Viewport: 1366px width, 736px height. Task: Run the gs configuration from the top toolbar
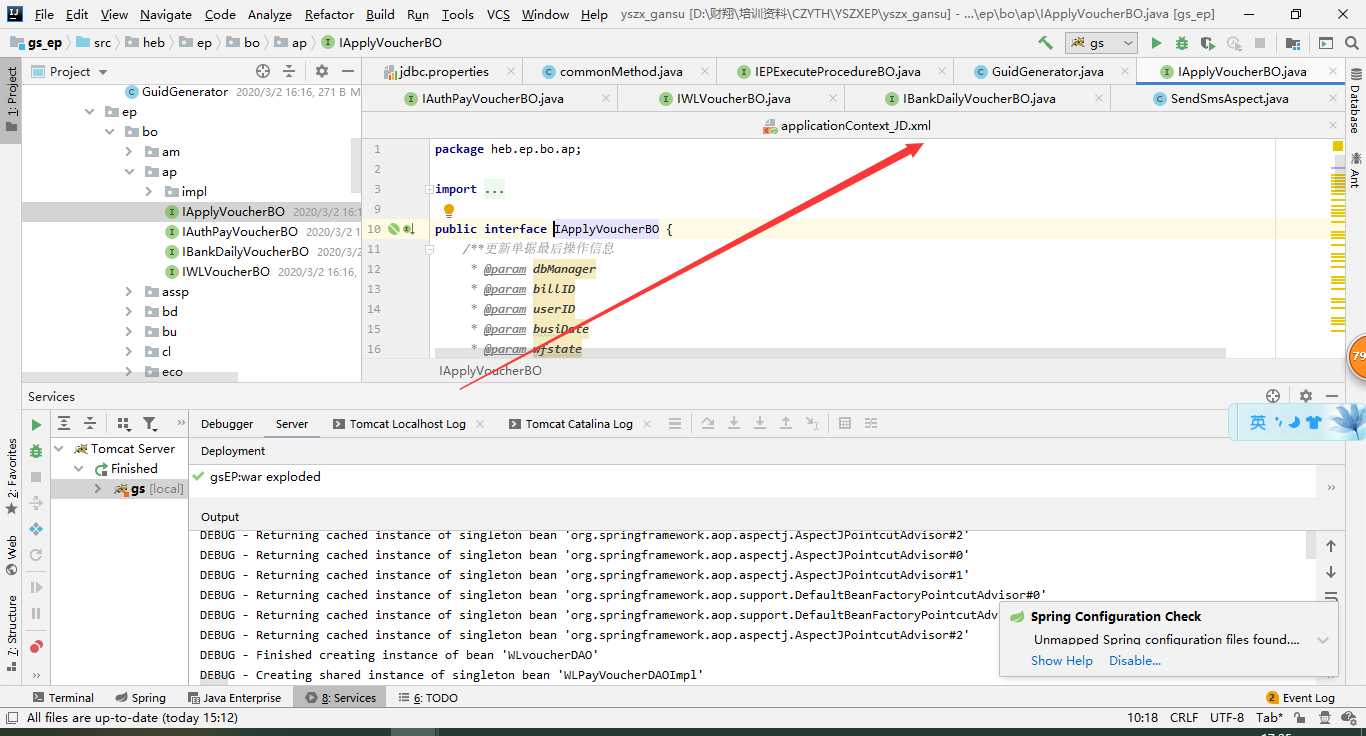click(x=1157, y=43)
